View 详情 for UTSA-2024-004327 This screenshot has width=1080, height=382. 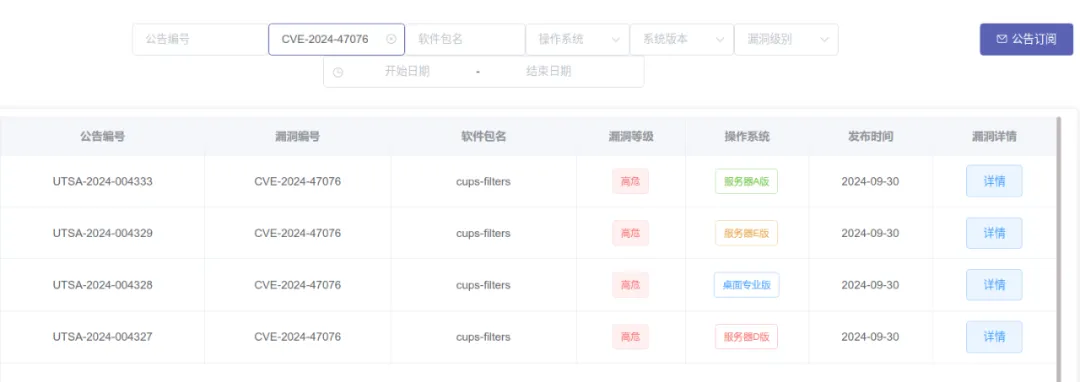coord(994,337)
